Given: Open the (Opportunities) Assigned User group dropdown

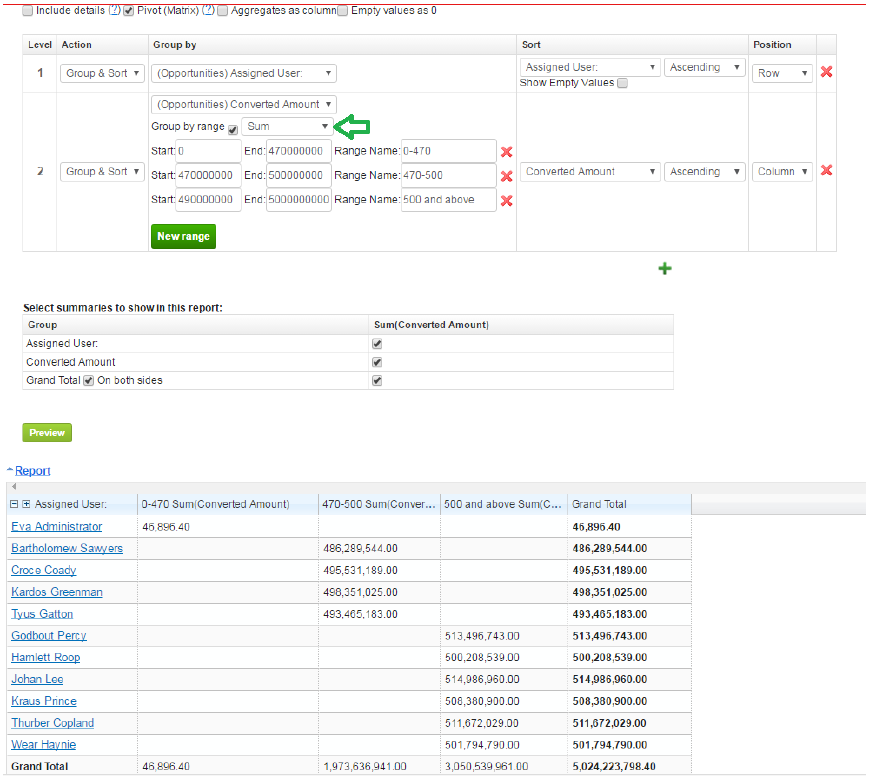Looking at the screenshot, I should [243, 73].
